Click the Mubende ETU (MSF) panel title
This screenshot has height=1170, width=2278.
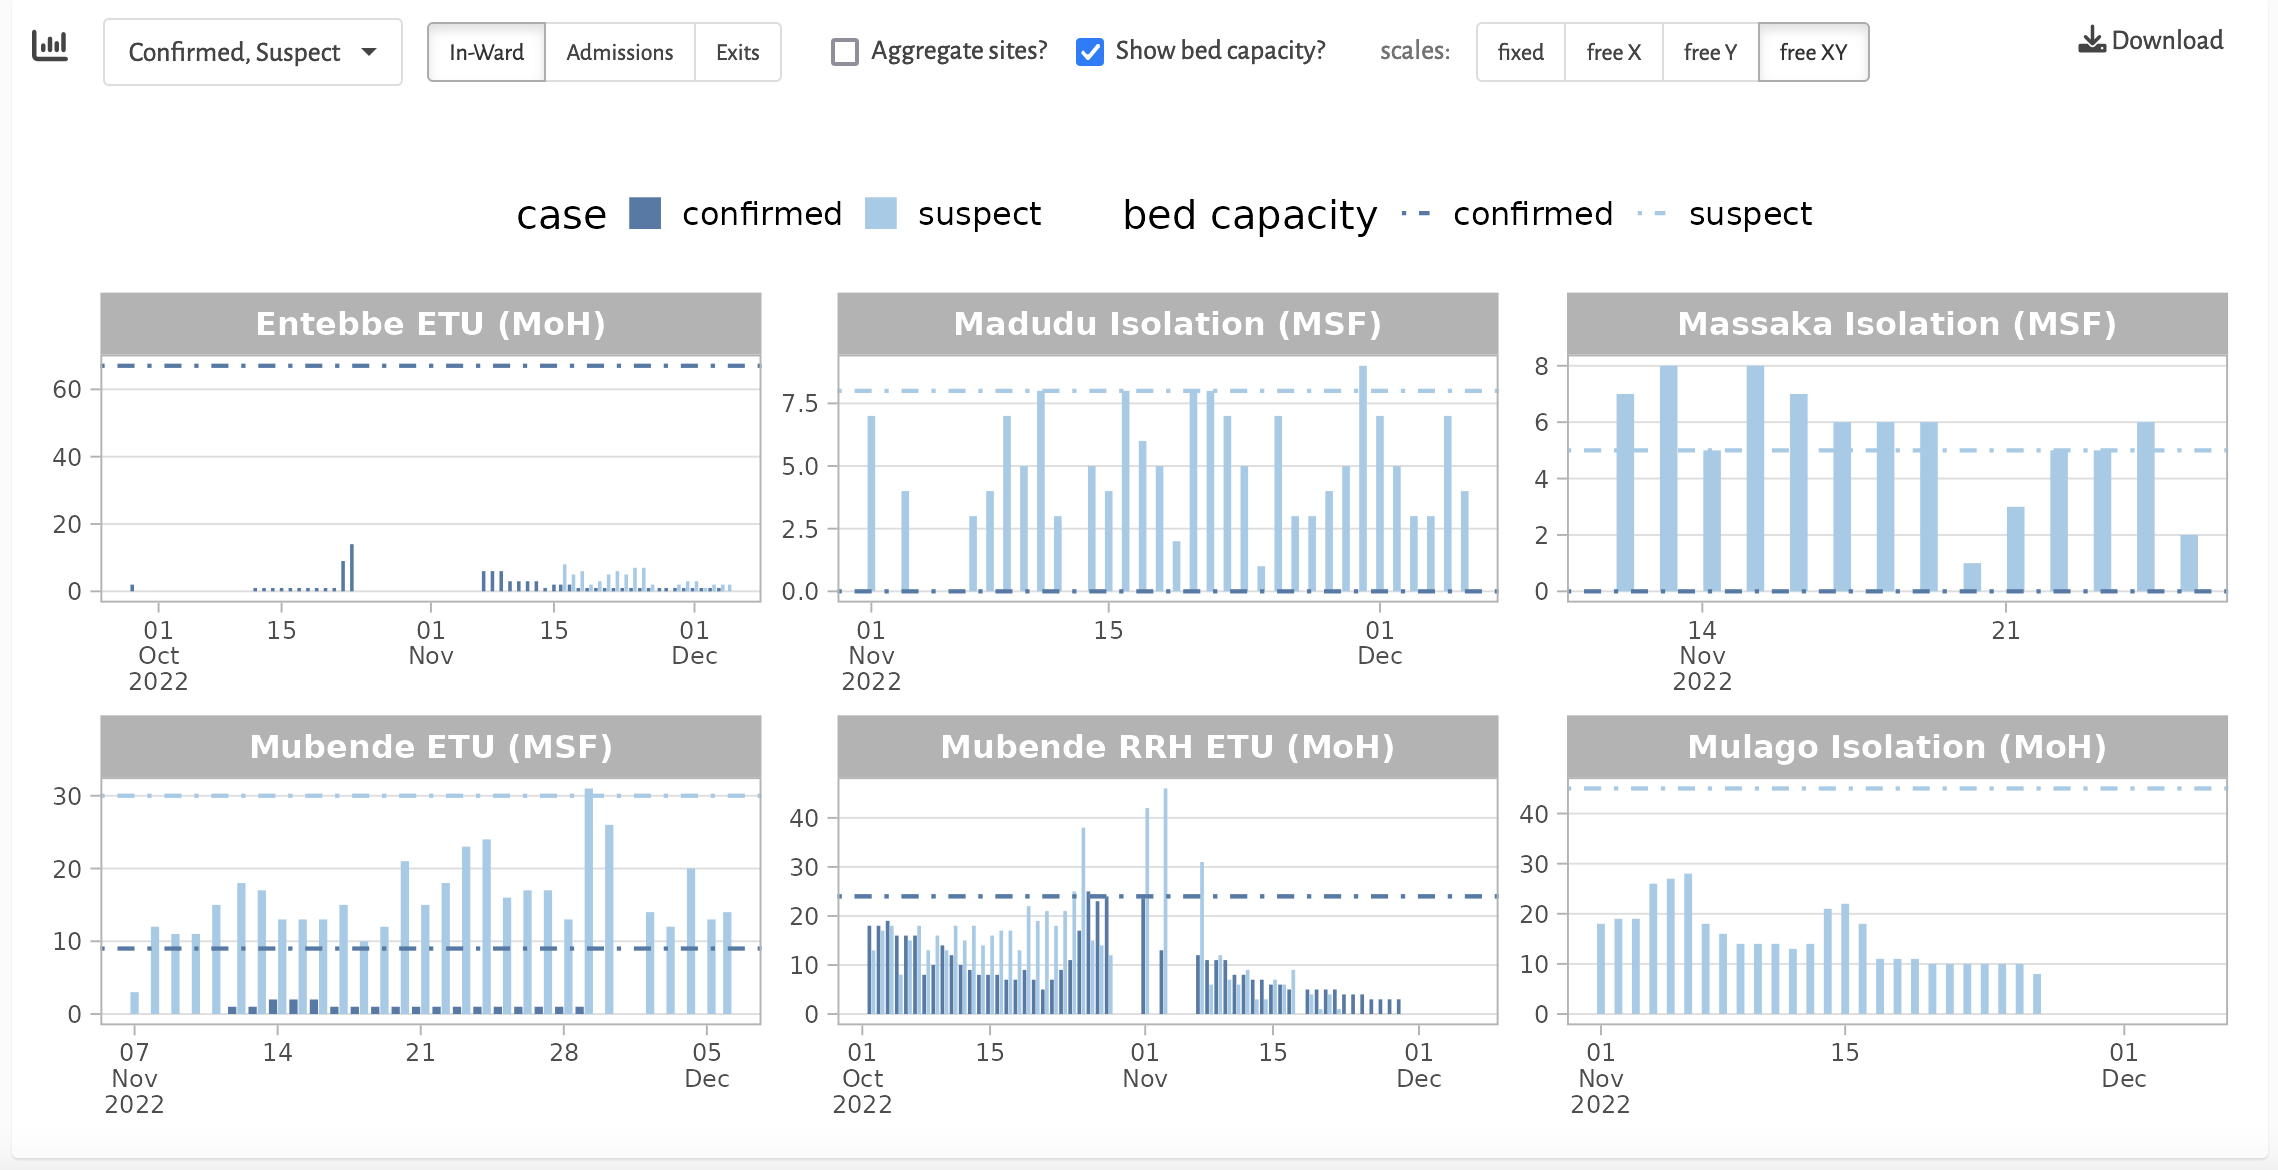point(431,747)
